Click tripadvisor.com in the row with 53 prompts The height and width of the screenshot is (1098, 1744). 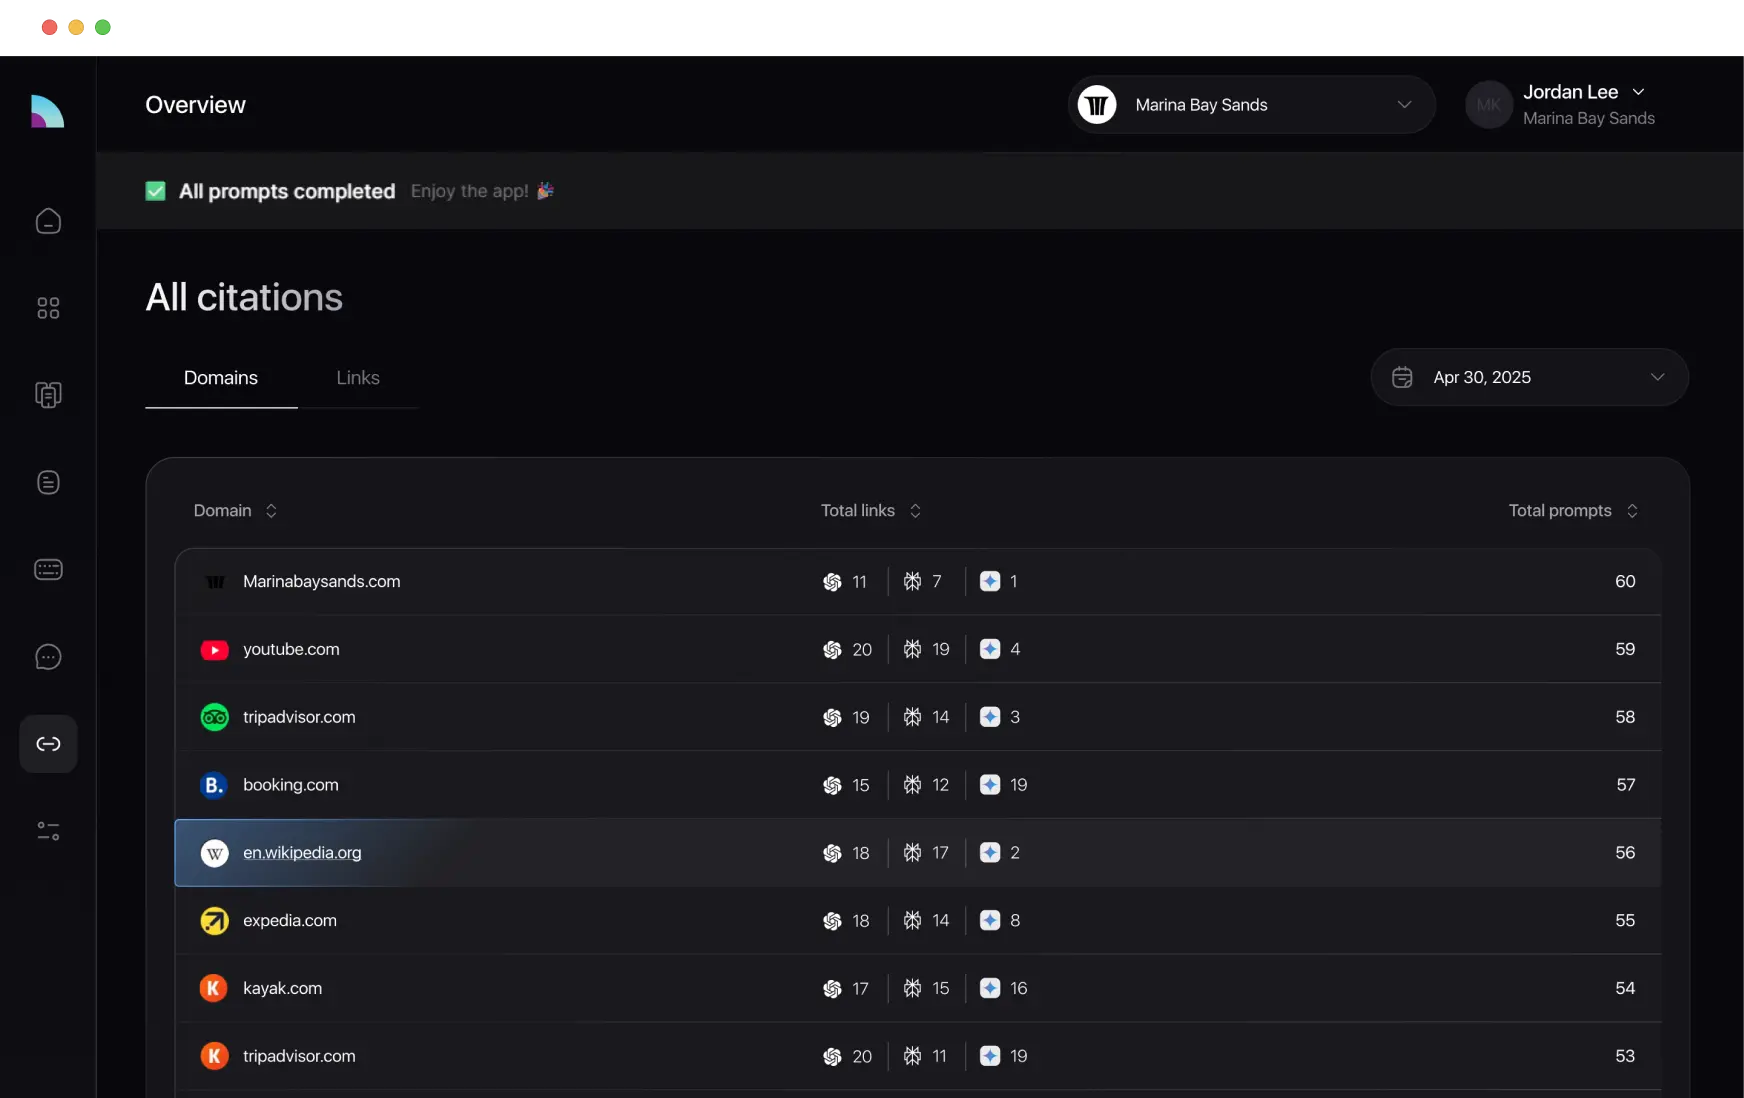click(299, 1056)
